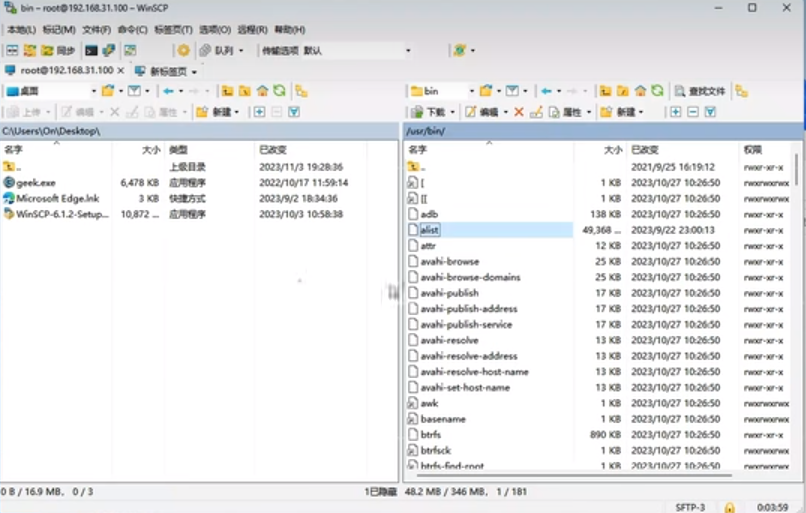Open the gear preferences icon
Viewport: 806px width, 513px height.
point(184,50)
